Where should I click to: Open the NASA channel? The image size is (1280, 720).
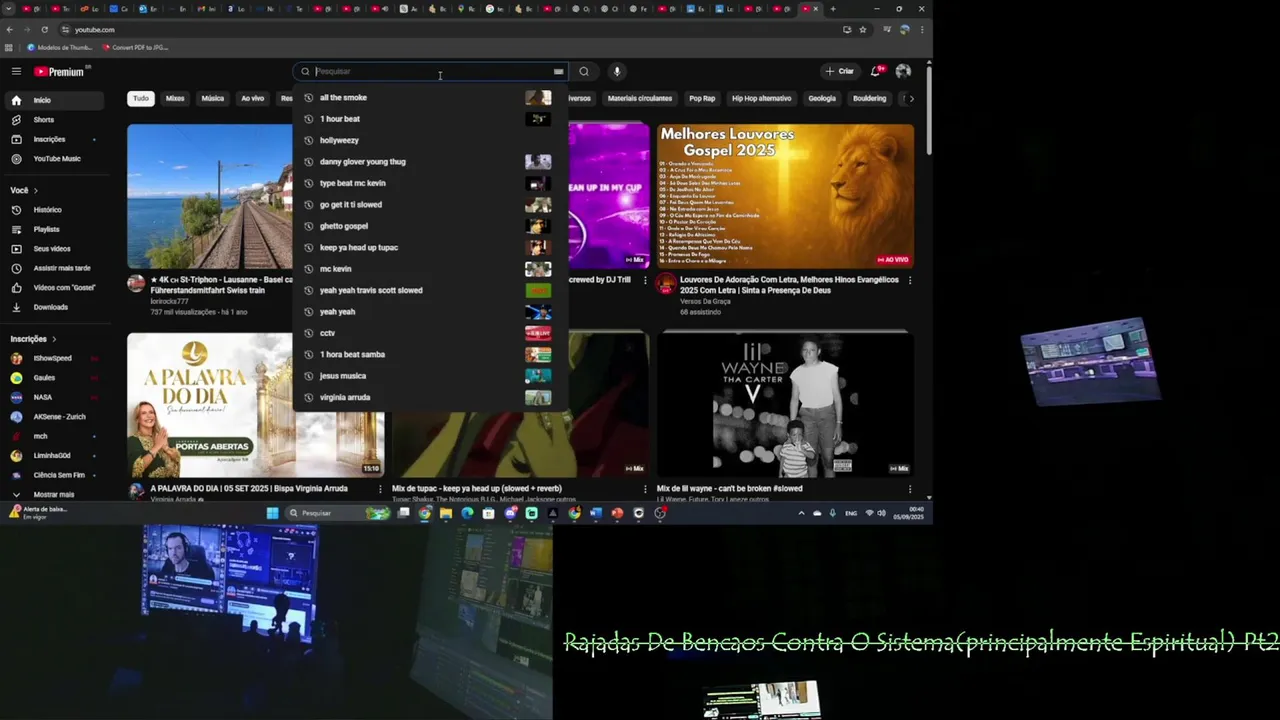point(53,397)
